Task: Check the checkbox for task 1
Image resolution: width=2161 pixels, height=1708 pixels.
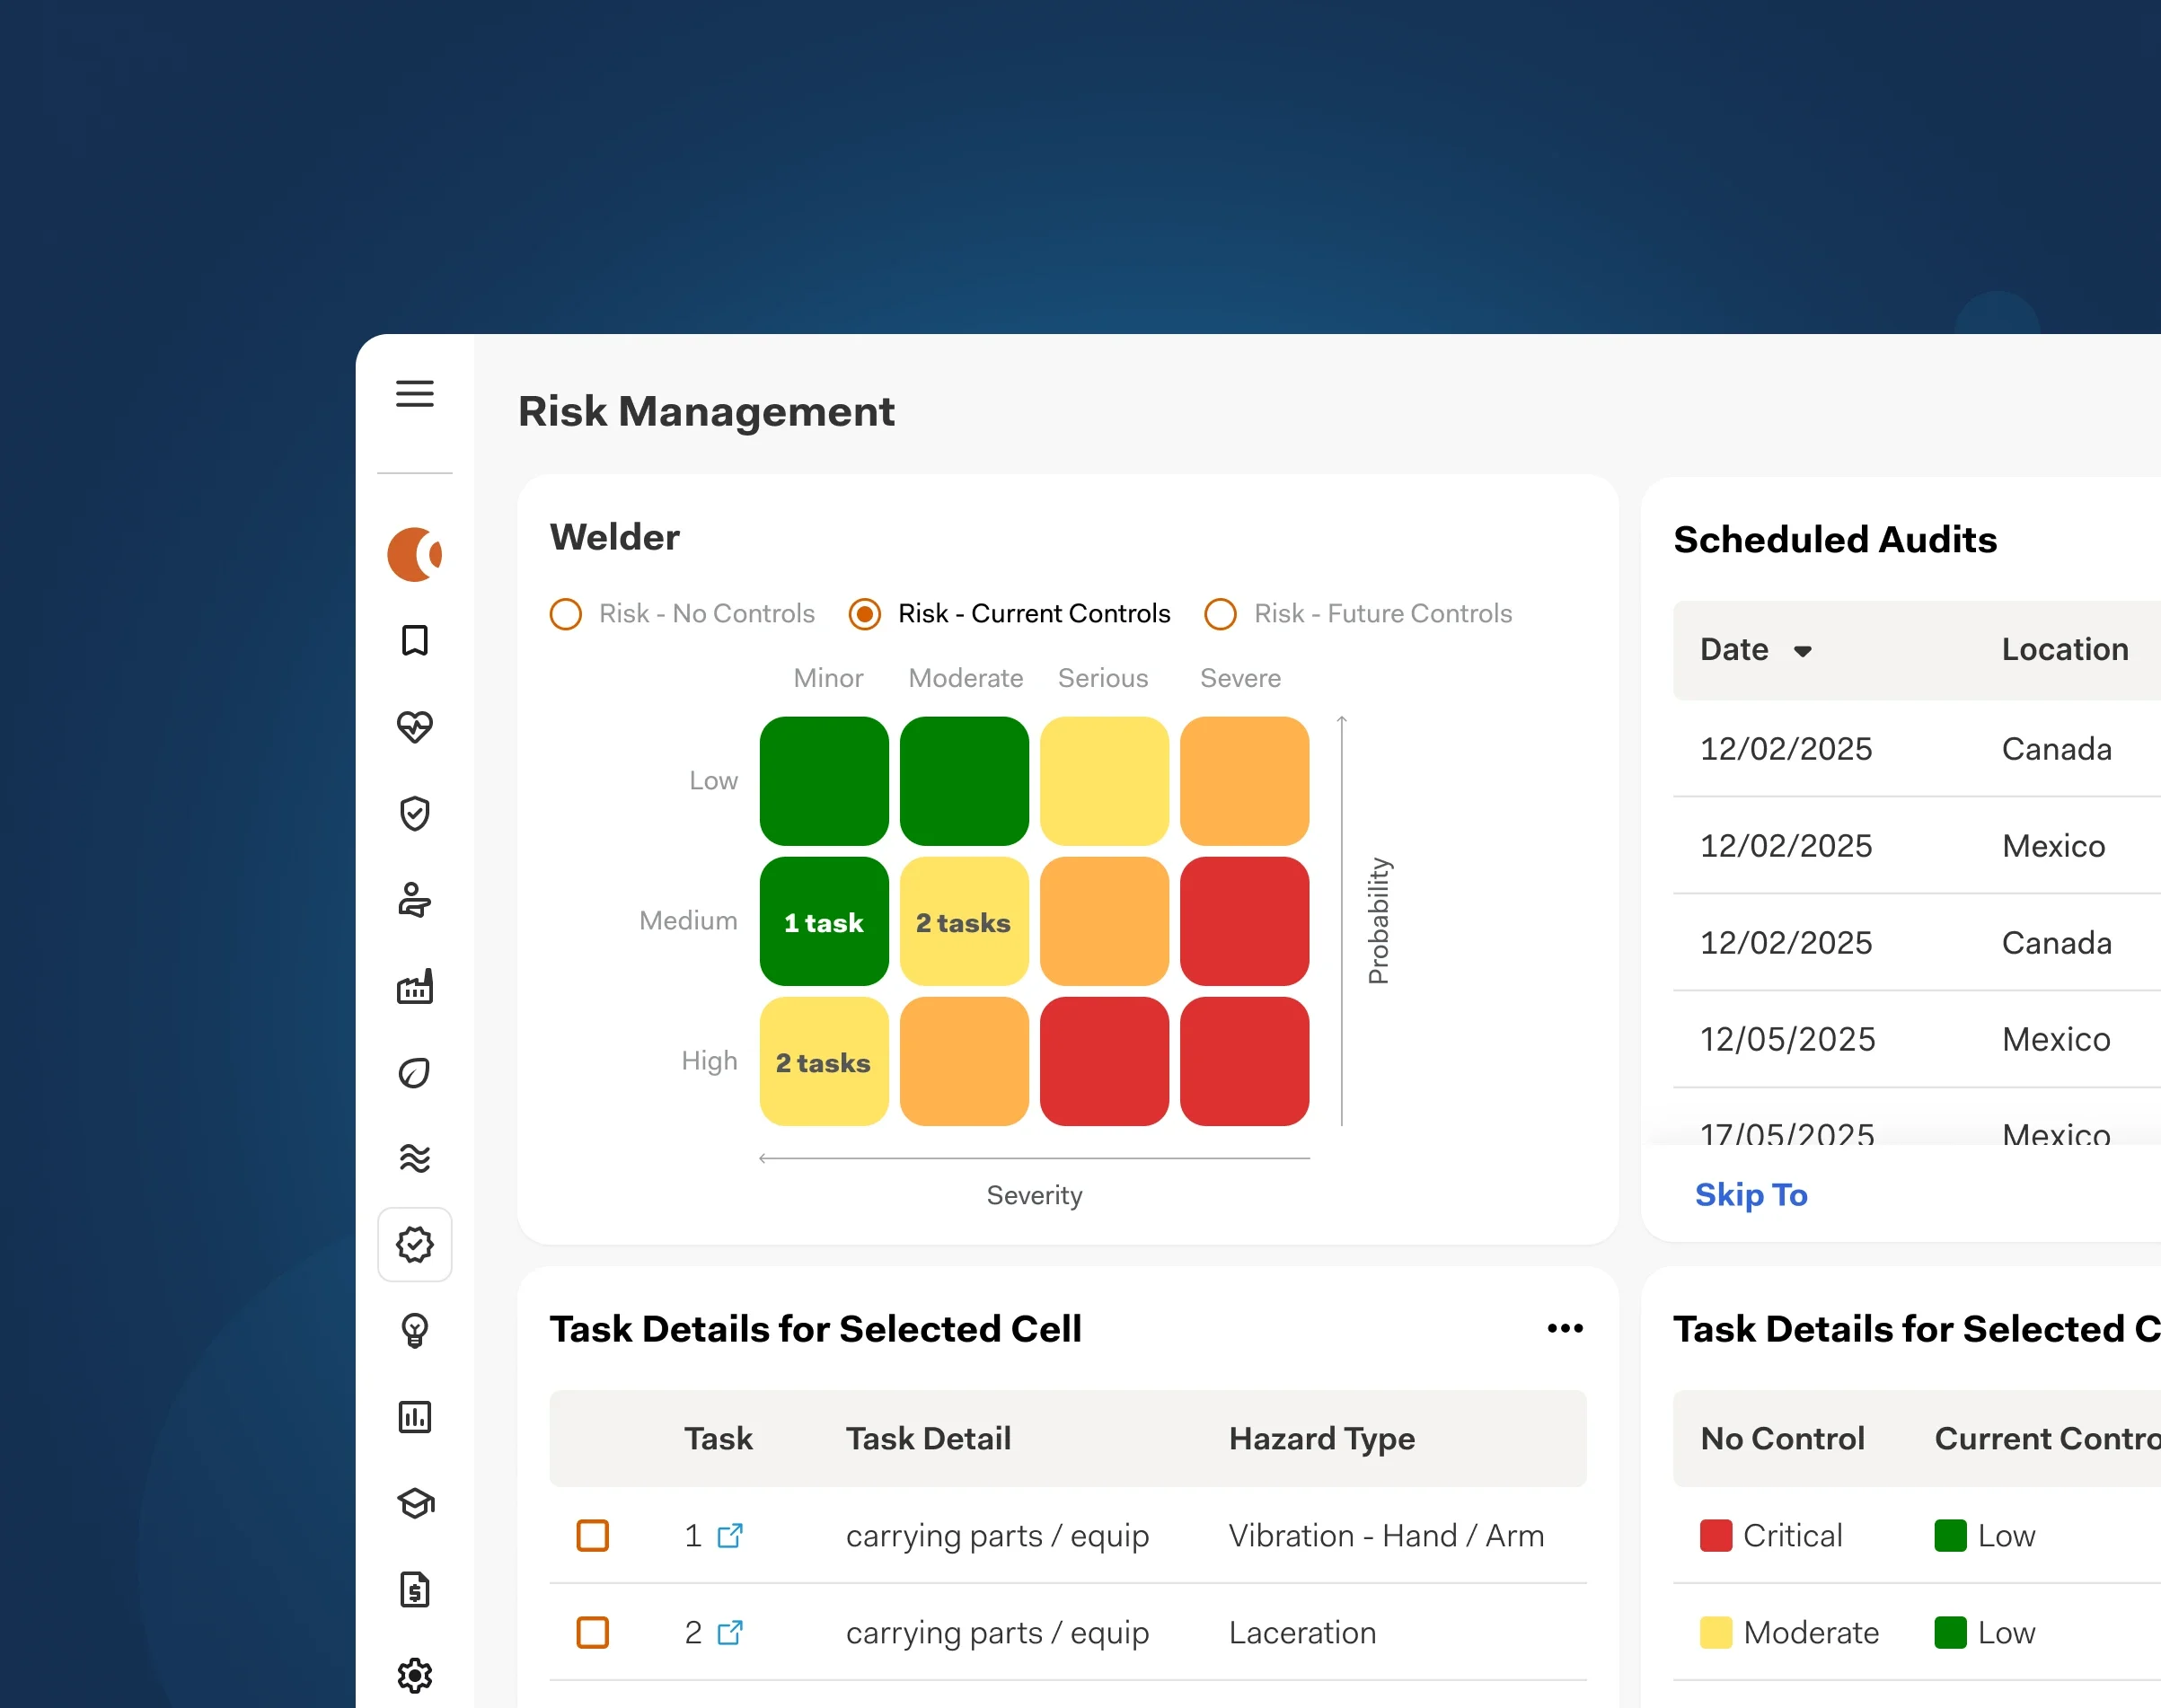Action: [592, 1535]
